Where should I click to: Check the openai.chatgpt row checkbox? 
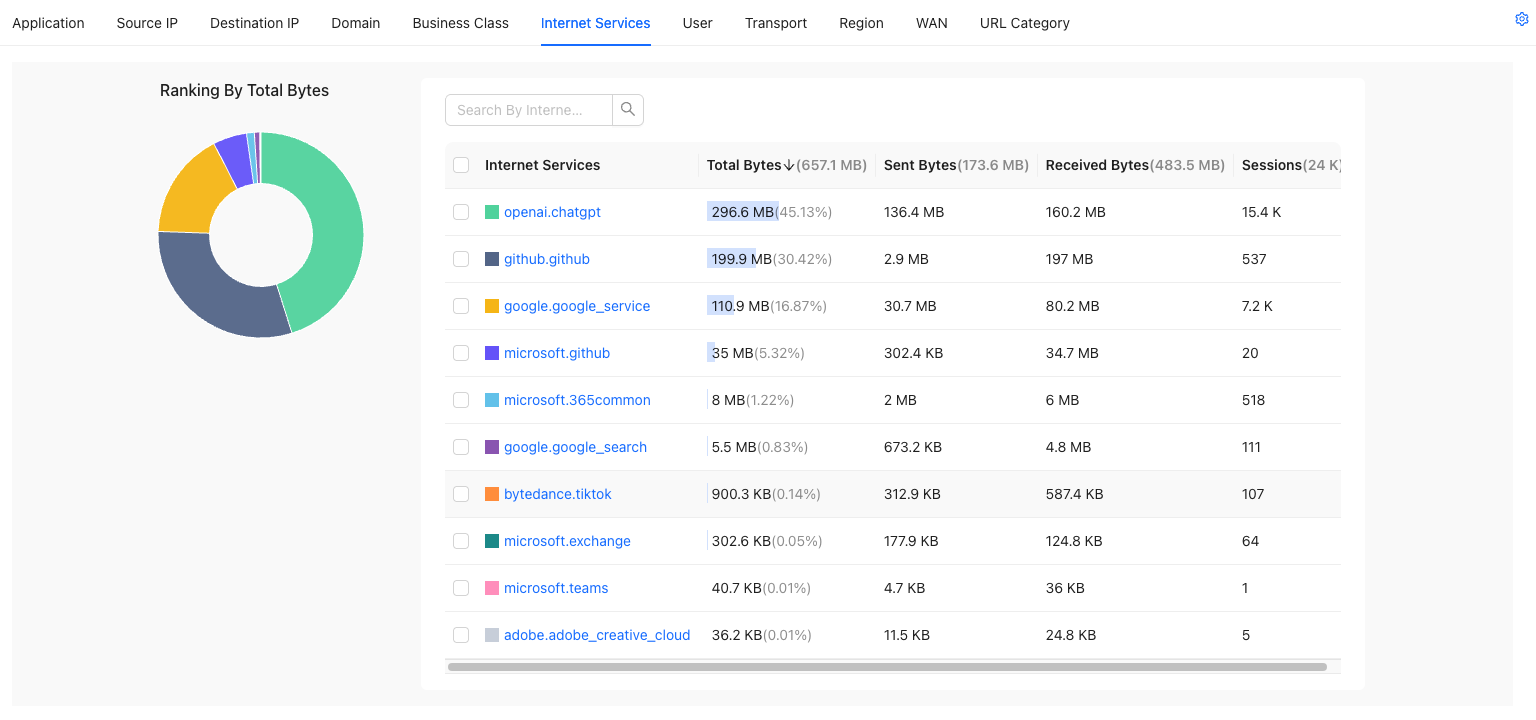click(x=461, y=212)
